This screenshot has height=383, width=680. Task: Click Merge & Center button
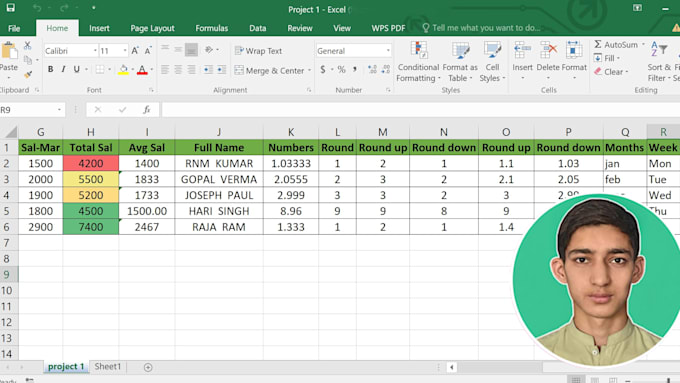(x=269, y=70)
